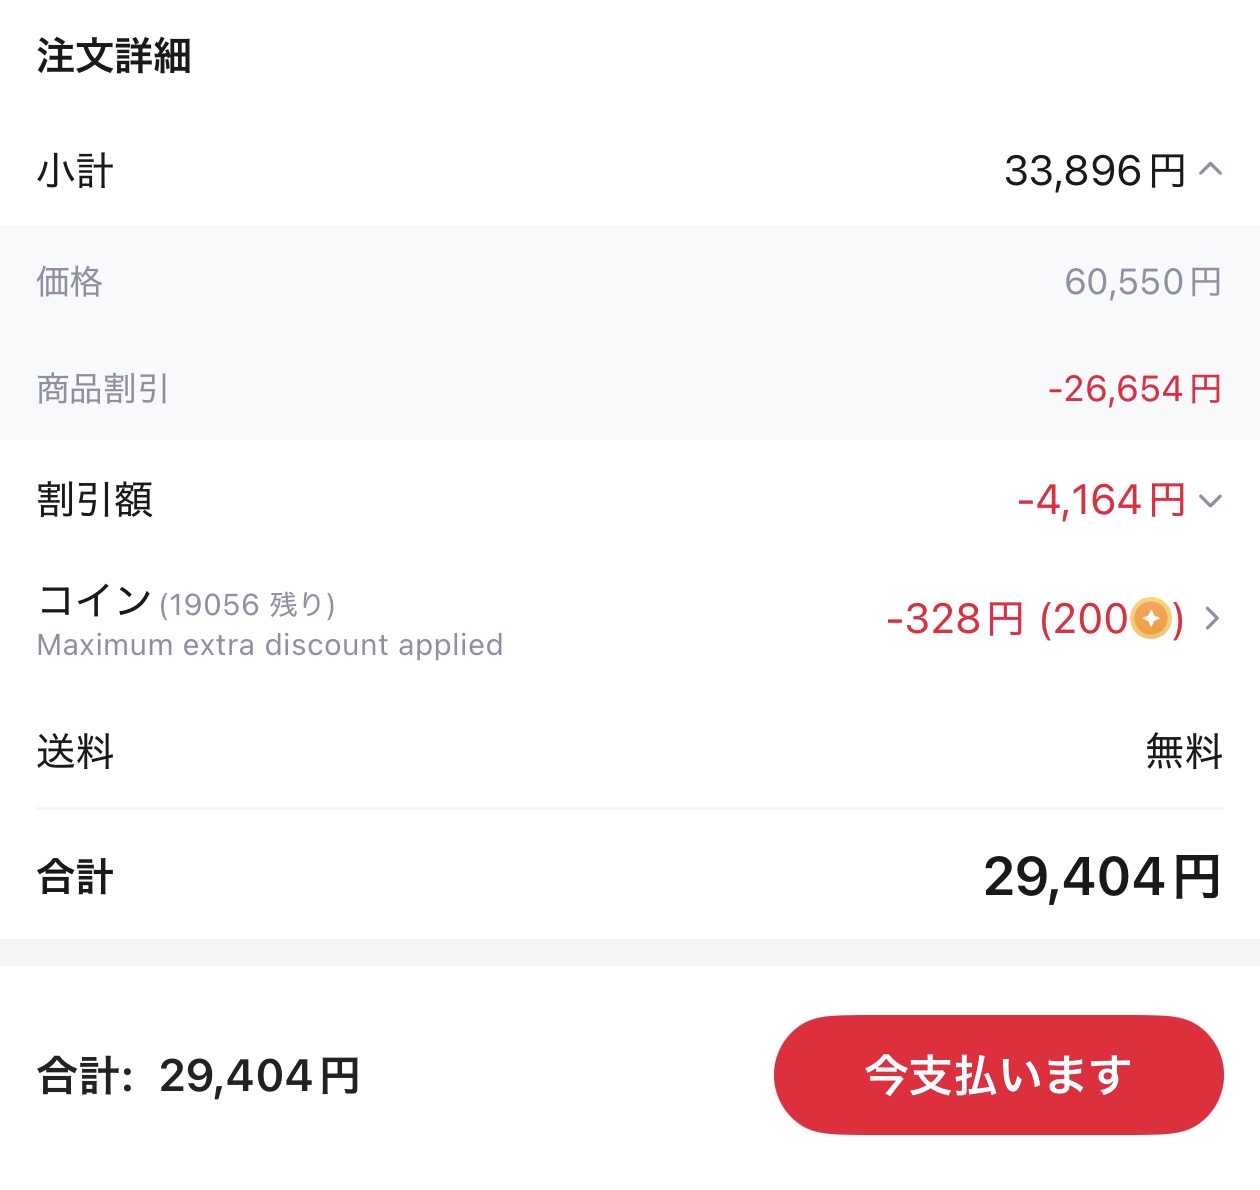Screen dimensions: 1260x1190
Task: Select the bold 合計 29,404円 amount
Action: point(1102,877)
